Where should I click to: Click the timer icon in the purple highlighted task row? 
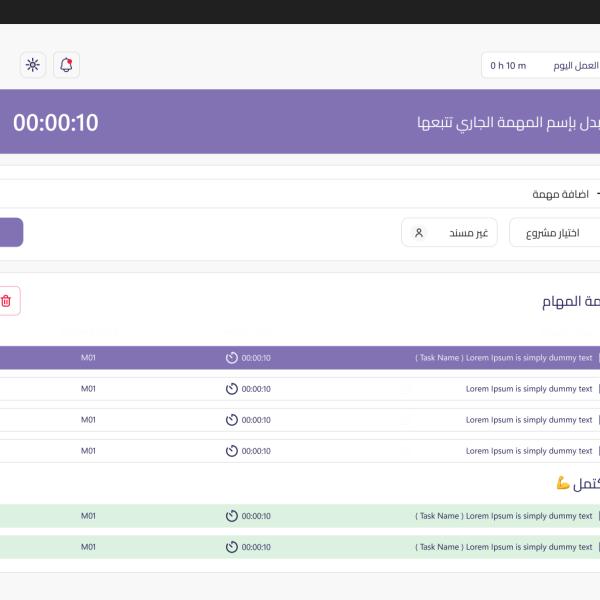pos(232,358)
